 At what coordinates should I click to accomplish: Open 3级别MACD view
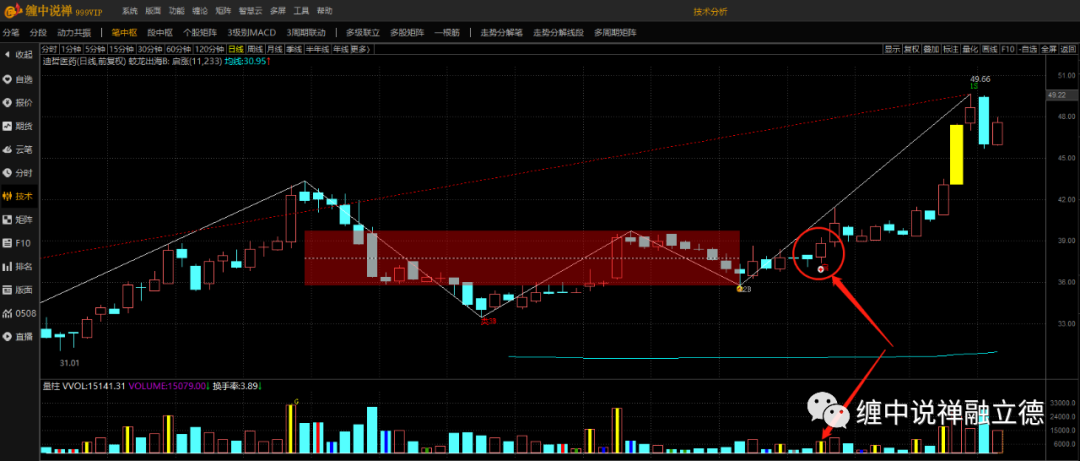point(251,32)
